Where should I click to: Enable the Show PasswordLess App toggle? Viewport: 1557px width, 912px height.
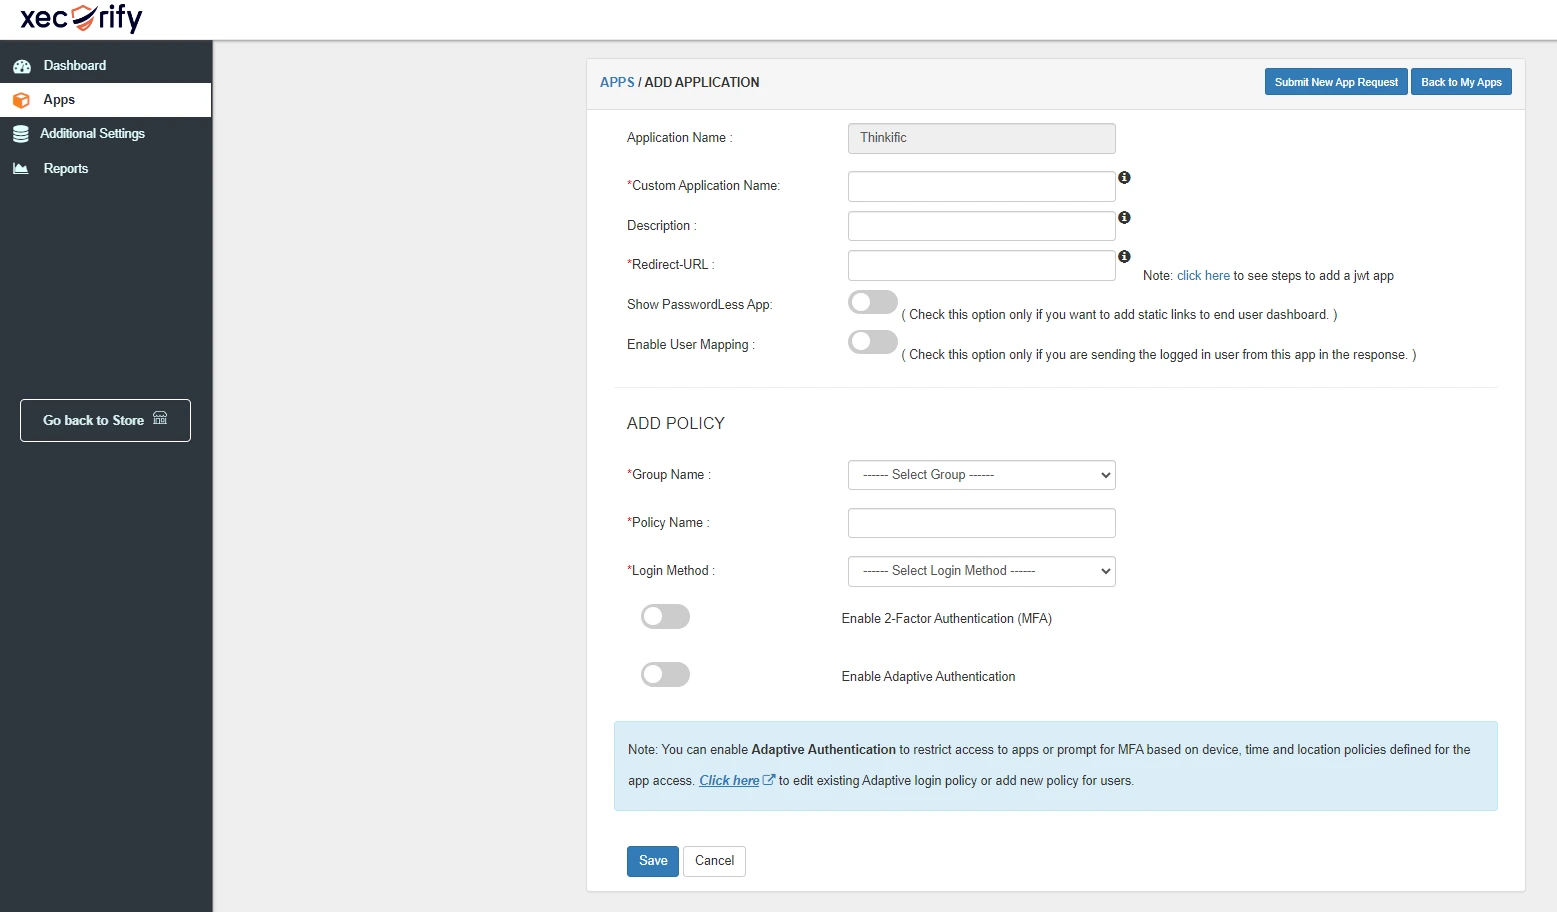pos(872,301)
